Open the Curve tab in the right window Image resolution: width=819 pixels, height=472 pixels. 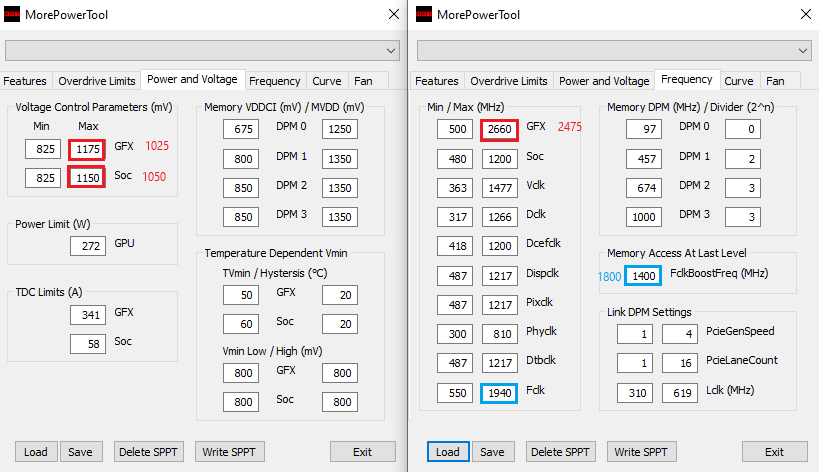tap(739, 81)
